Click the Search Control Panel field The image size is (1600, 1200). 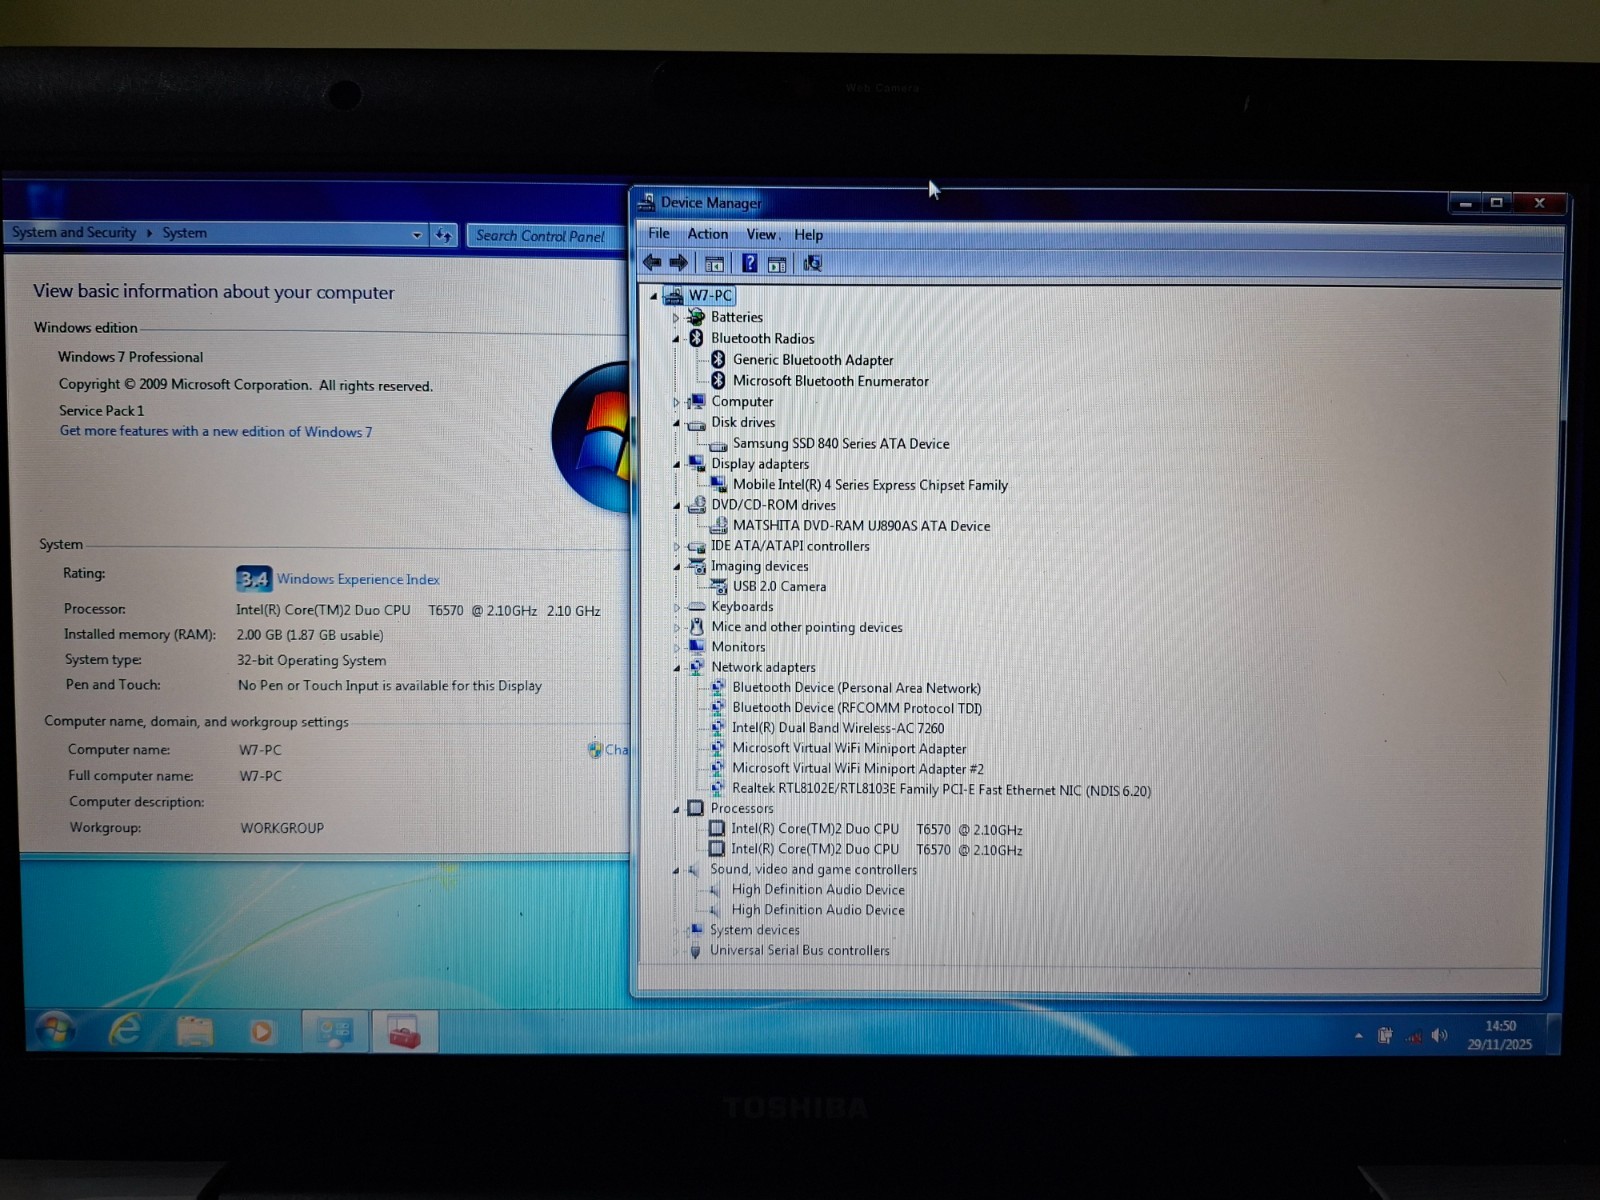[546, 236]
